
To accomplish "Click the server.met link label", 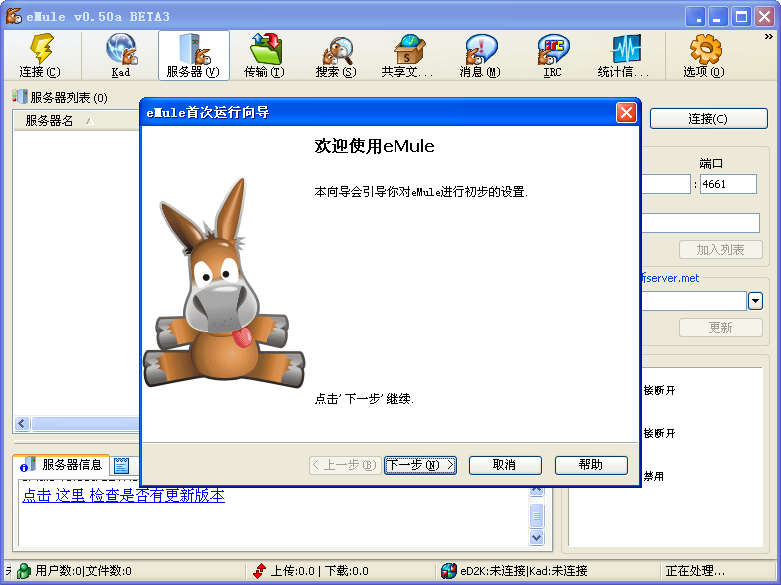I will tap(671, 278).
